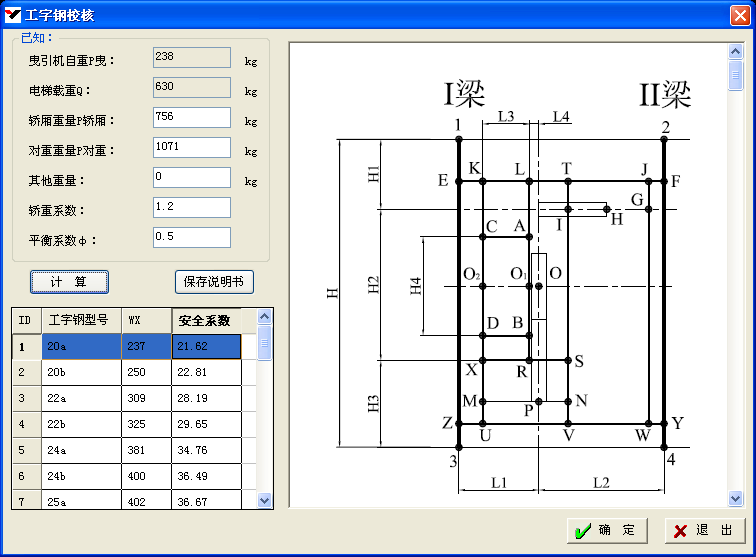Click diagram scrollbar up arrow
756x557 pixels.
tap(736, 50)
